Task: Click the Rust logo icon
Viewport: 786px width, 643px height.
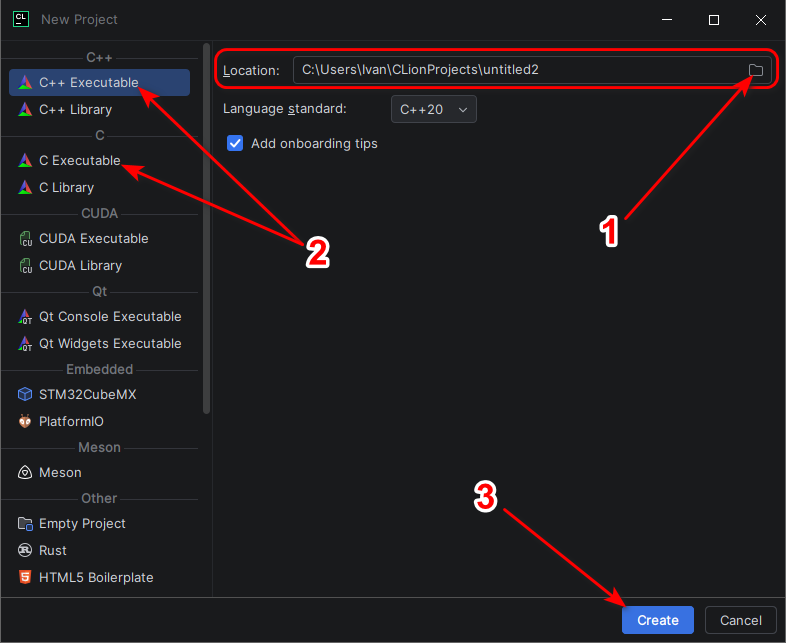Action: [x=25, y=550]
